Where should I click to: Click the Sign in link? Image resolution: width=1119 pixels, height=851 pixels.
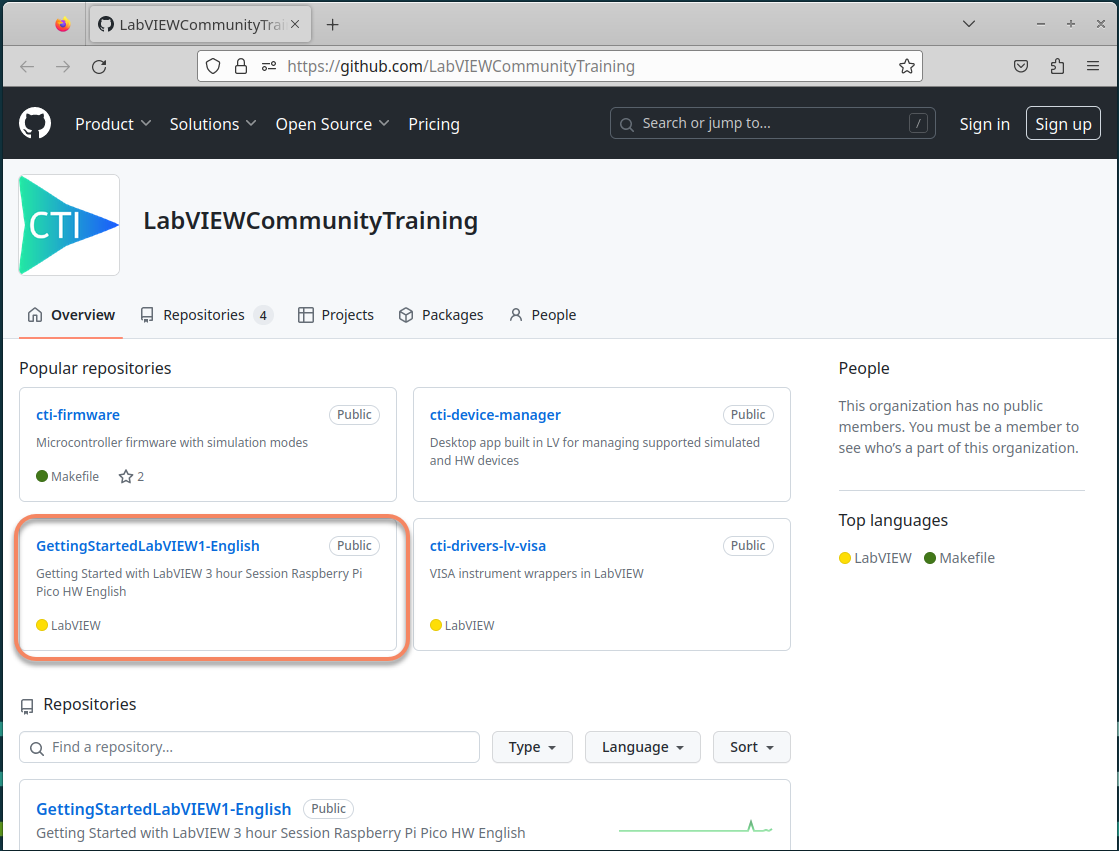984,124
